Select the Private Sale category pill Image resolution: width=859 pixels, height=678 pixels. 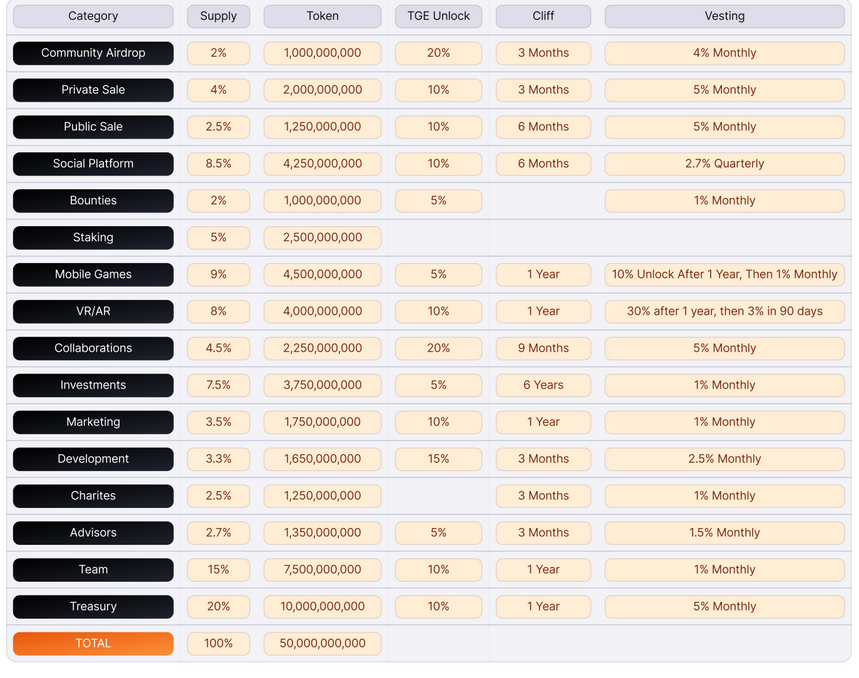(x=93, y=90)
